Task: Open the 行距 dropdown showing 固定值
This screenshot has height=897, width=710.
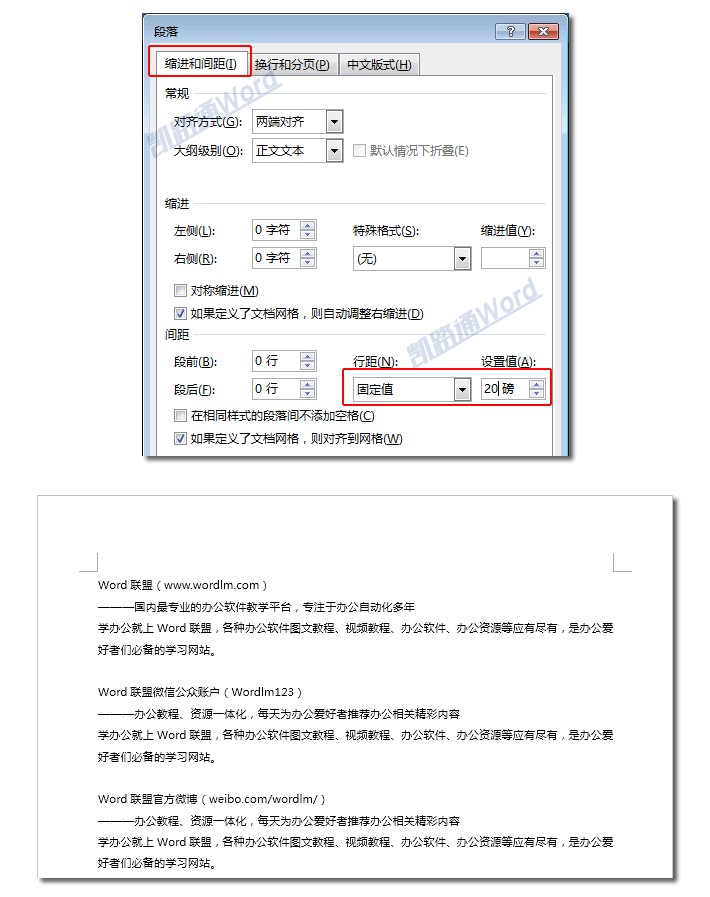Action: (x=461, y=389)
